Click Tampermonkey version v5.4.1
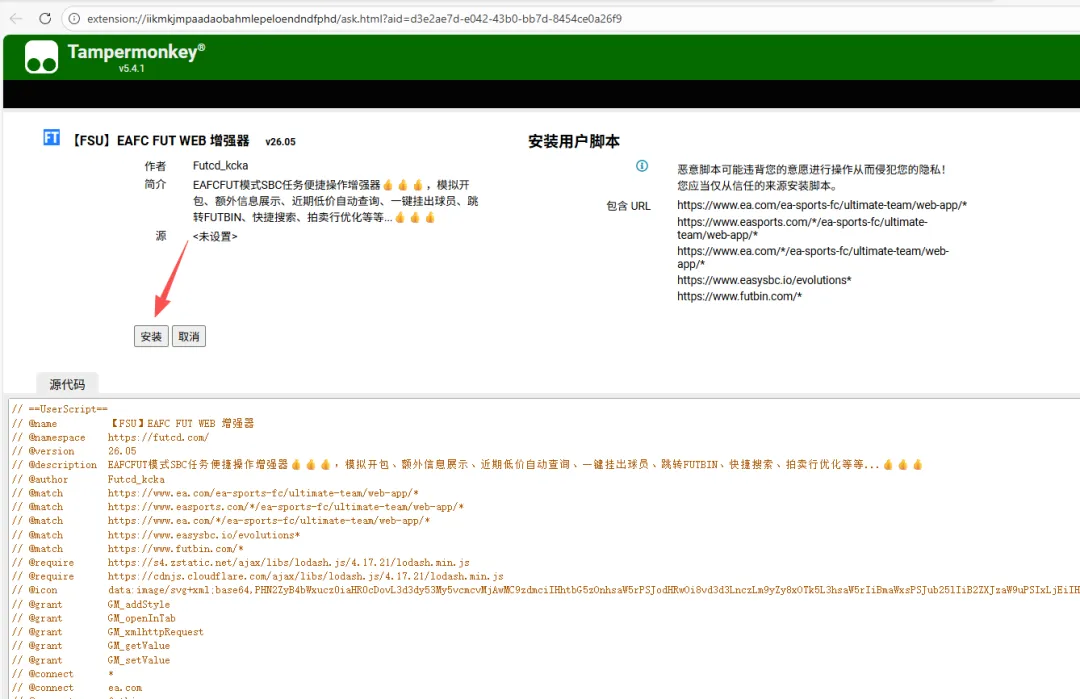Screen dimensions: 1080x699 click(x=132, y=68)
